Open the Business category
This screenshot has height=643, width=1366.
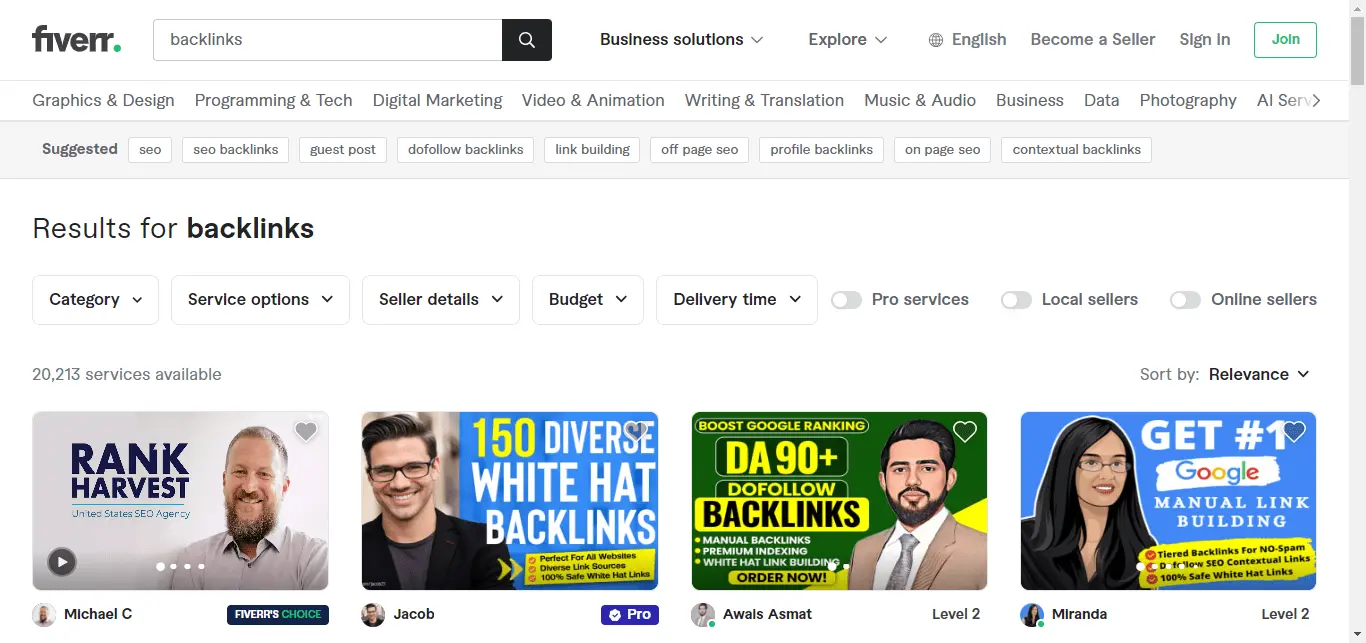(1030, 100)
